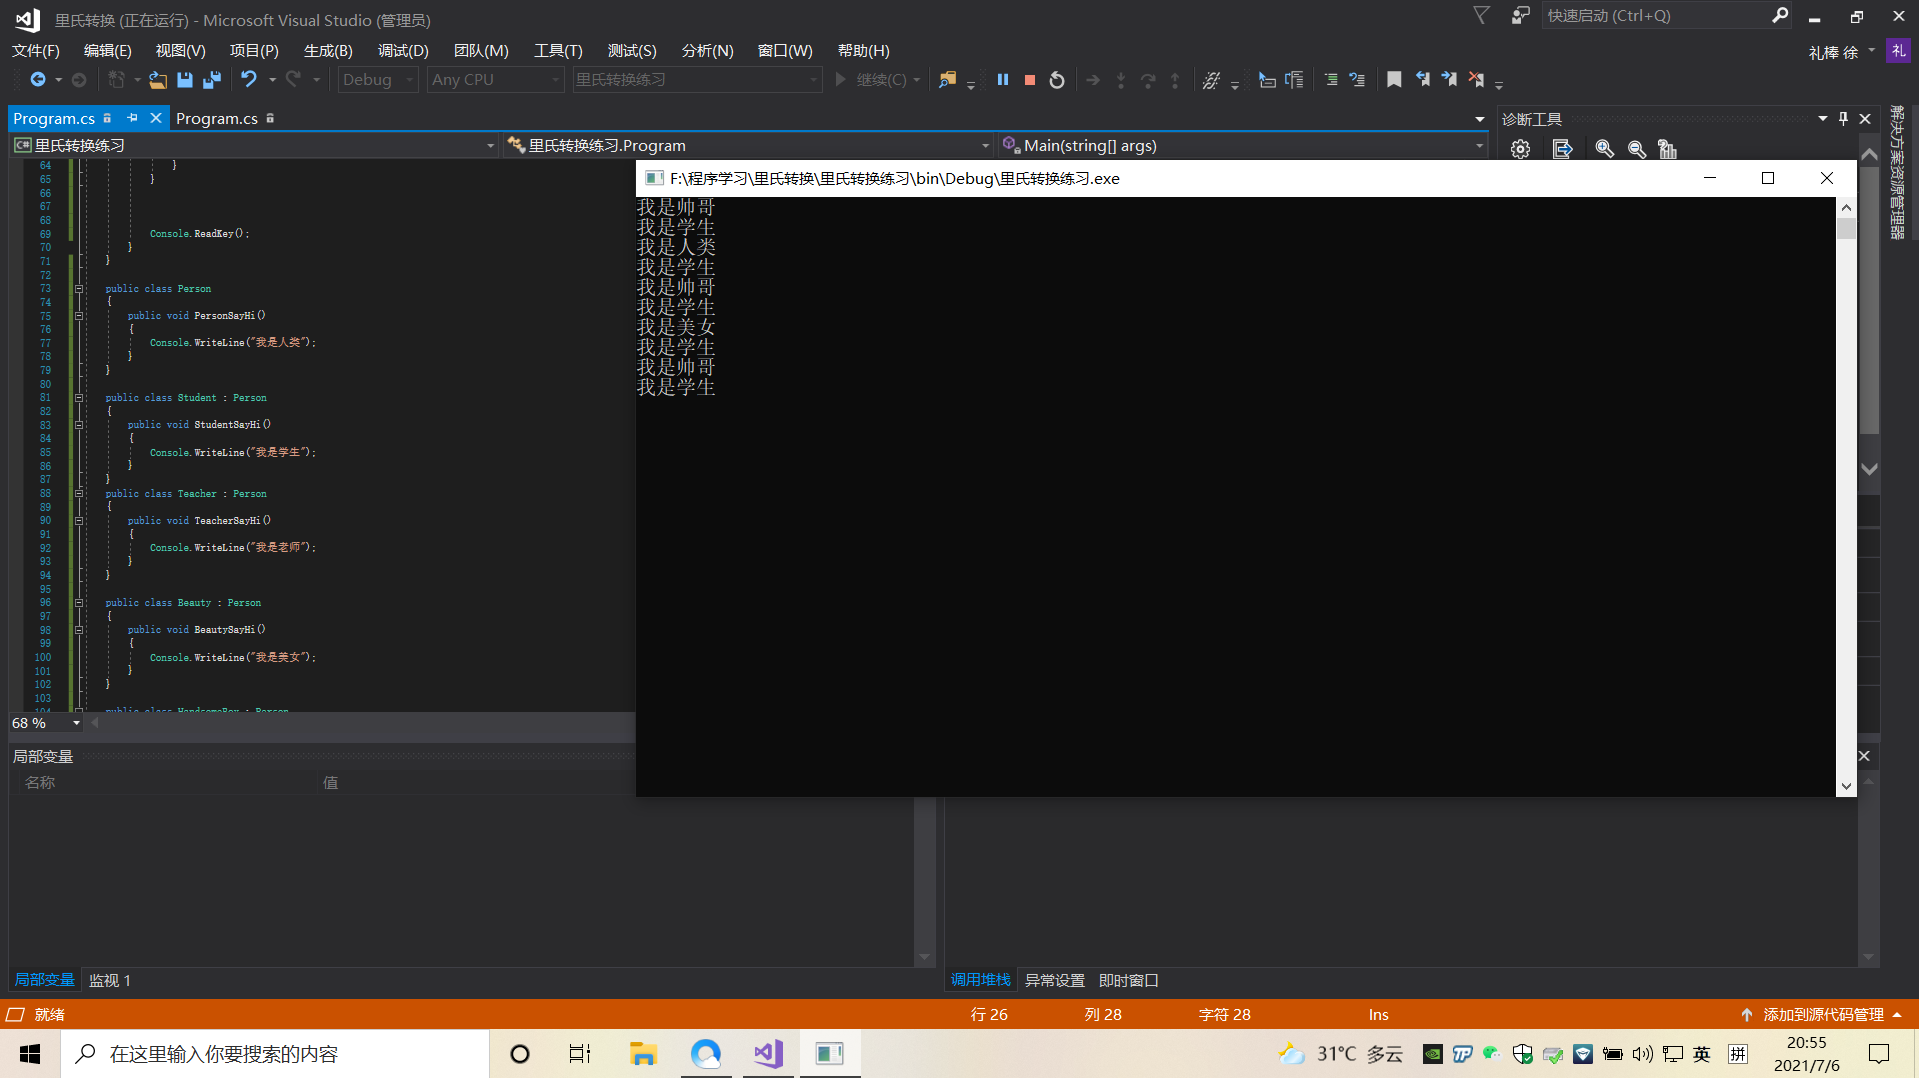Click the Windows taskbar search box
The image size is (1919, 1078).
click(276, 1054)
